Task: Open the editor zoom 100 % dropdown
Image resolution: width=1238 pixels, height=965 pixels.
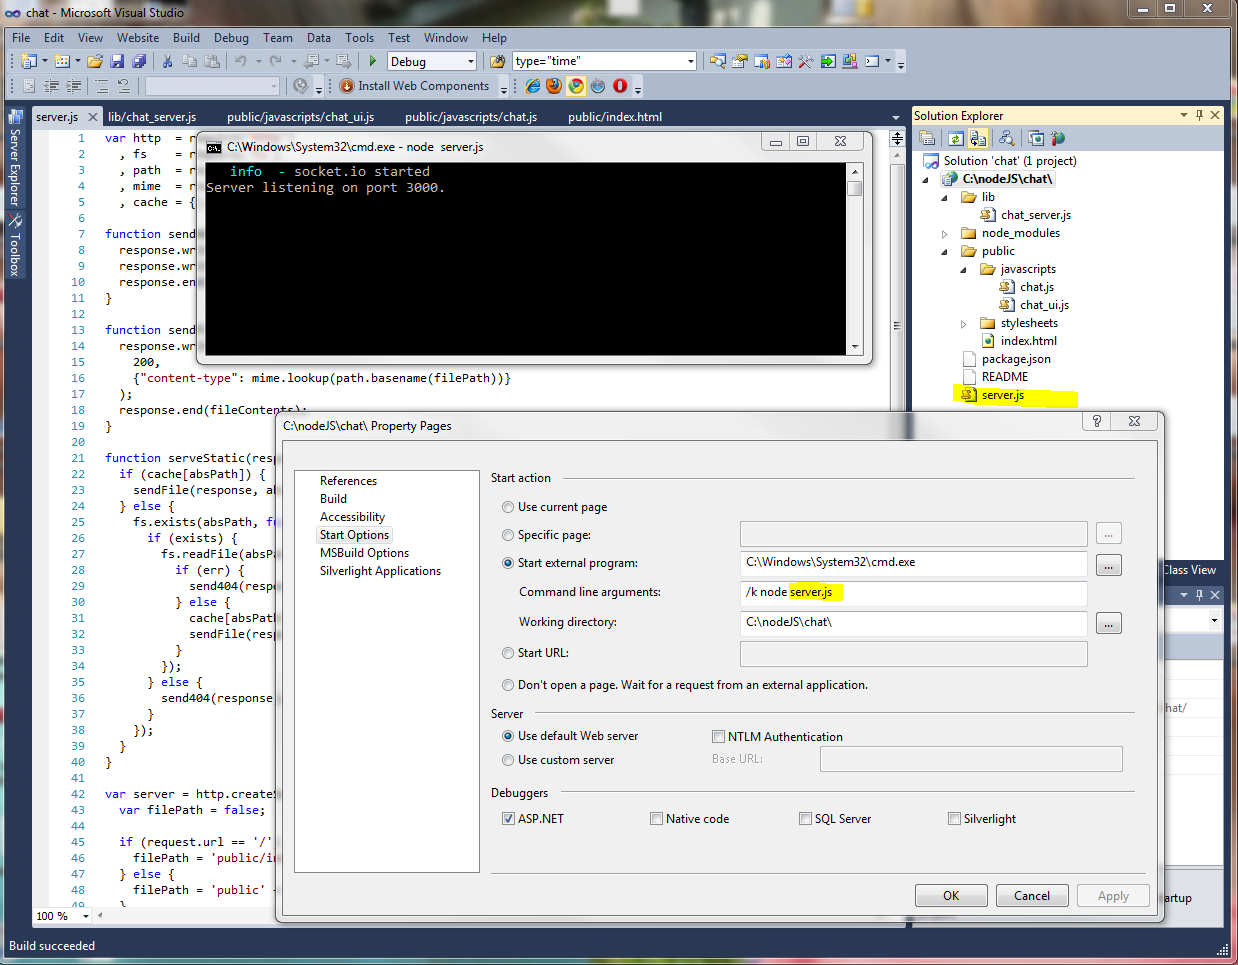Action: tap(86, 916)
